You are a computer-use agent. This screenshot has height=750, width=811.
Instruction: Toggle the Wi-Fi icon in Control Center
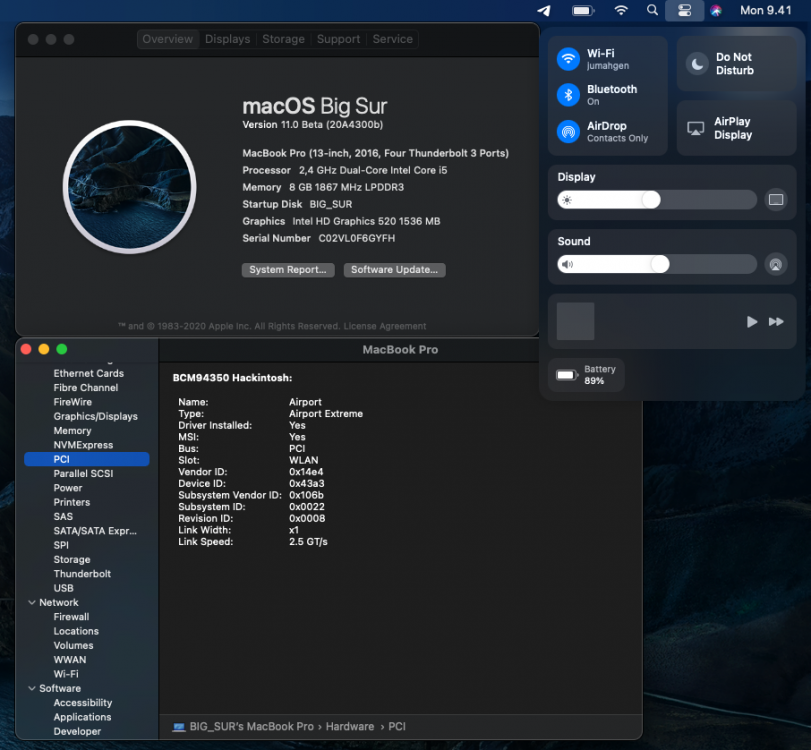click(568, 58)
